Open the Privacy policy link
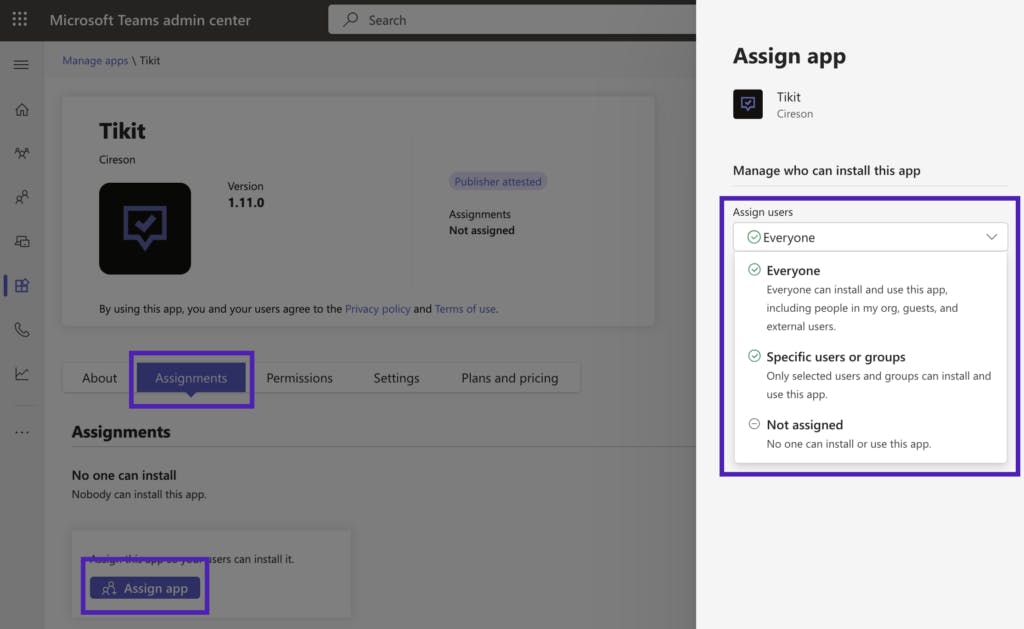The height and width of the screenshot is (629, 1024). click(x=377, y=309)
